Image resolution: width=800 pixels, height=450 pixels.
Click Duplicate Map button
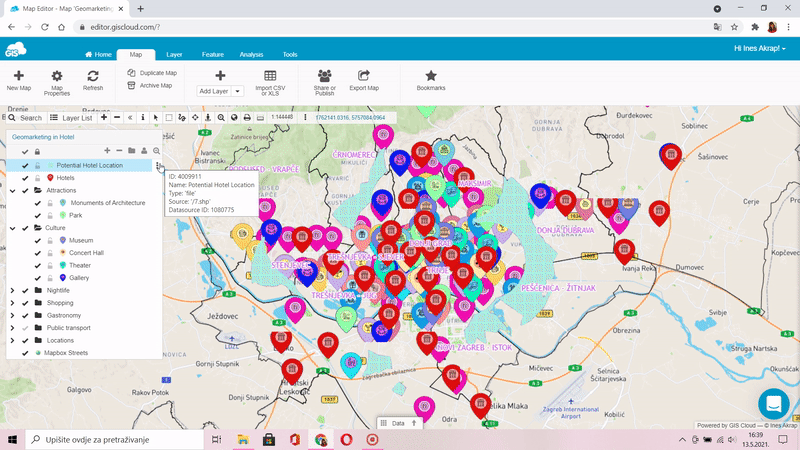pos(152,73)
